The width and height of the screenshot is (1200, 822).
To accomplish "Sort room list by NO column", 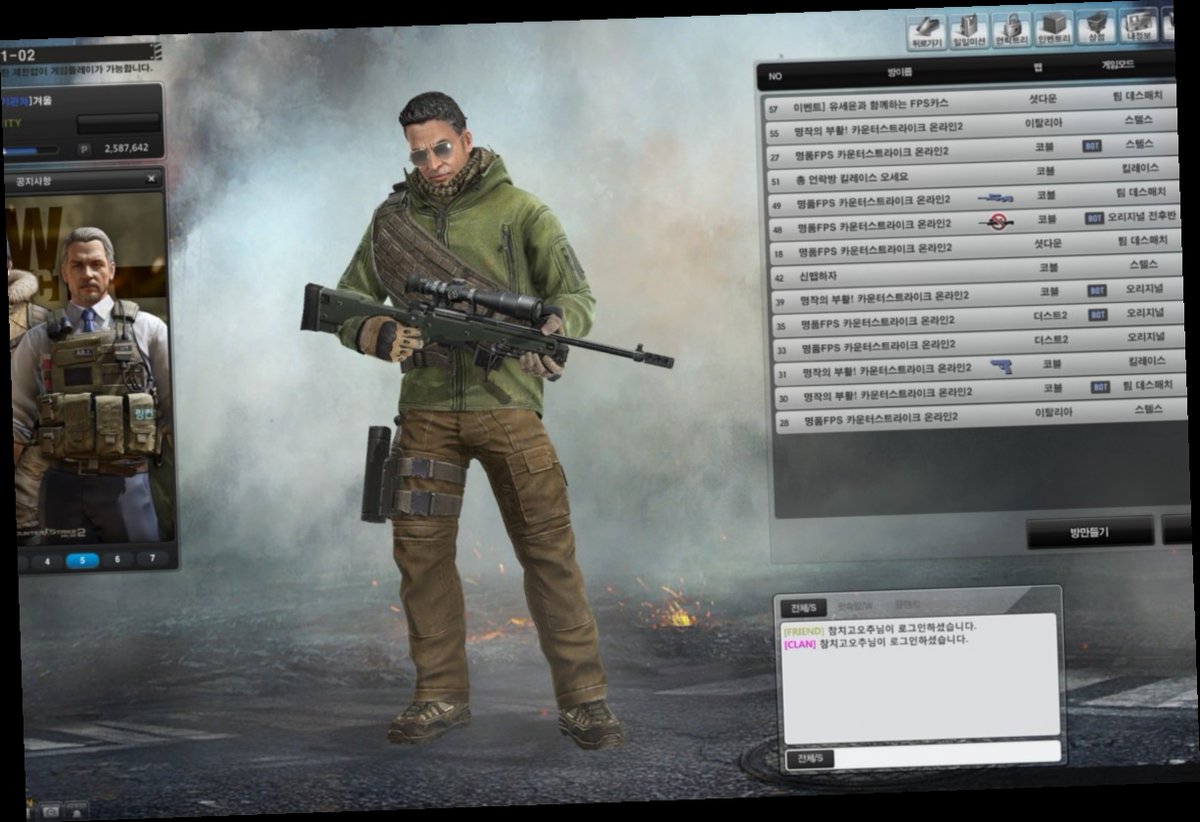I will coord(775,75).
